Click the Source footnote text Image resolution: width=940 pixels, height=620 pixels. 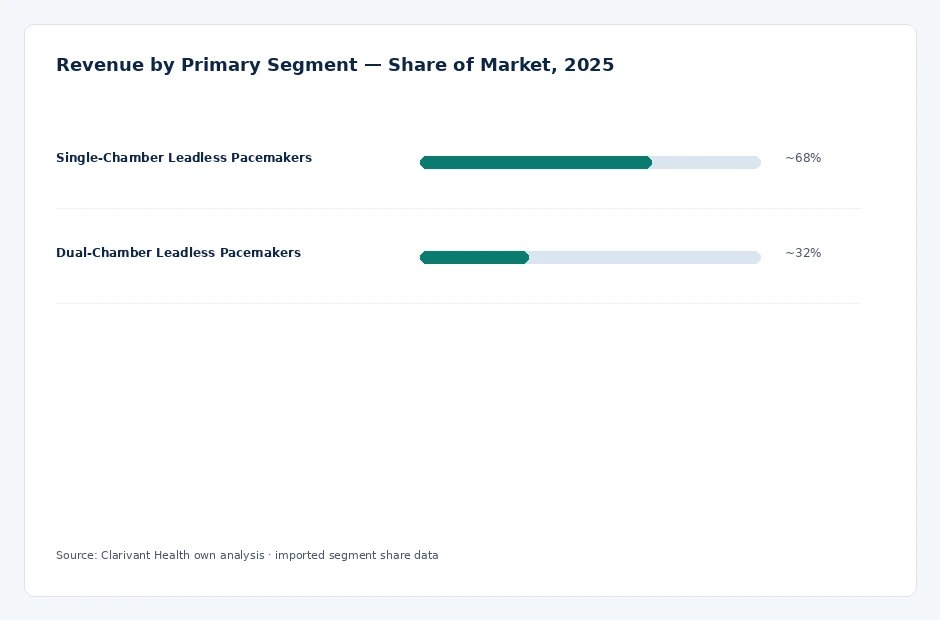tap(247, 555)
